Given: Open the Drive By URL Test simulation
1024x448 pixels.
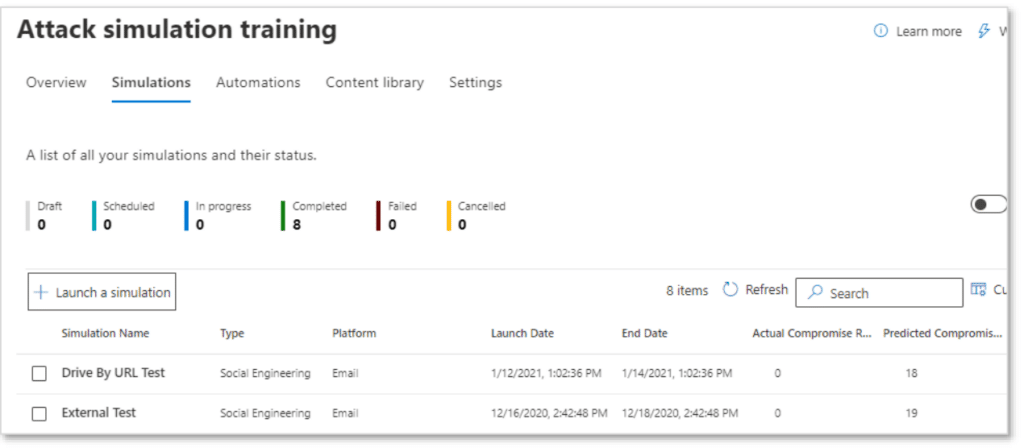Looking at the screenshot, I should [x=113, y=372].
